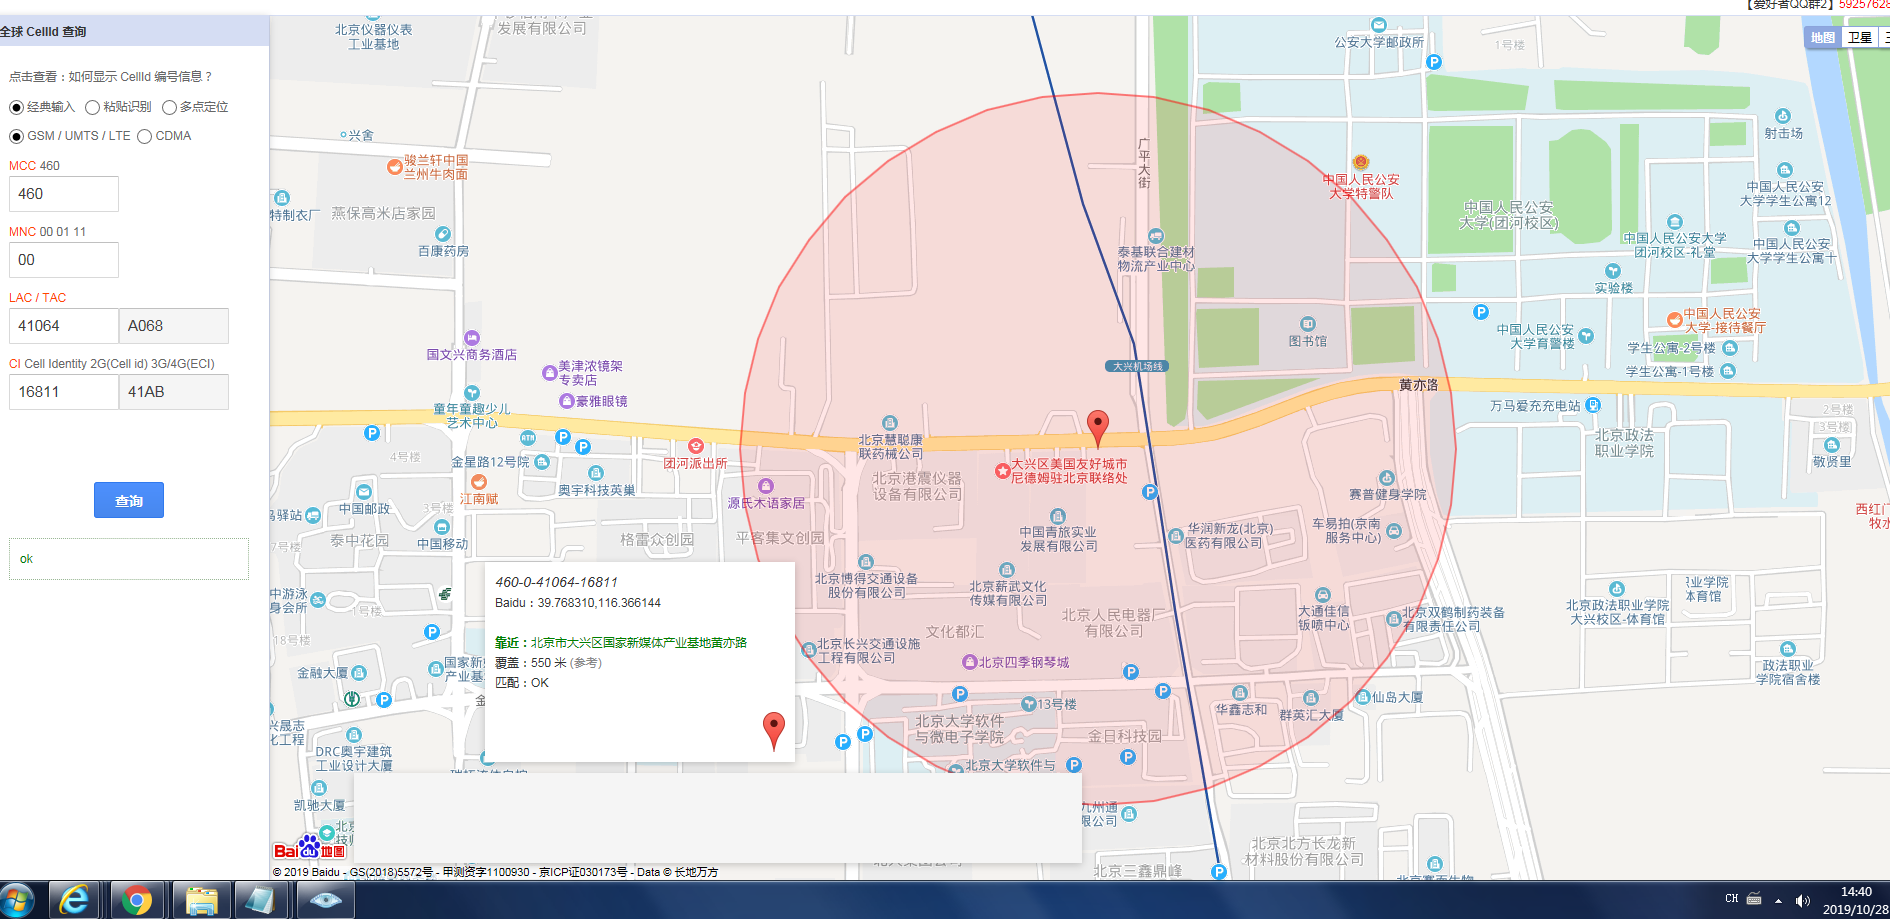
Task: Click the red marker in the info popup
Action: (774, 730)
